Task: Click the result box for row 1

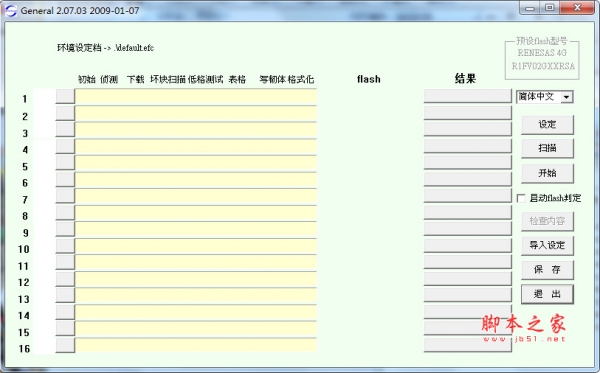Action: 468,96
